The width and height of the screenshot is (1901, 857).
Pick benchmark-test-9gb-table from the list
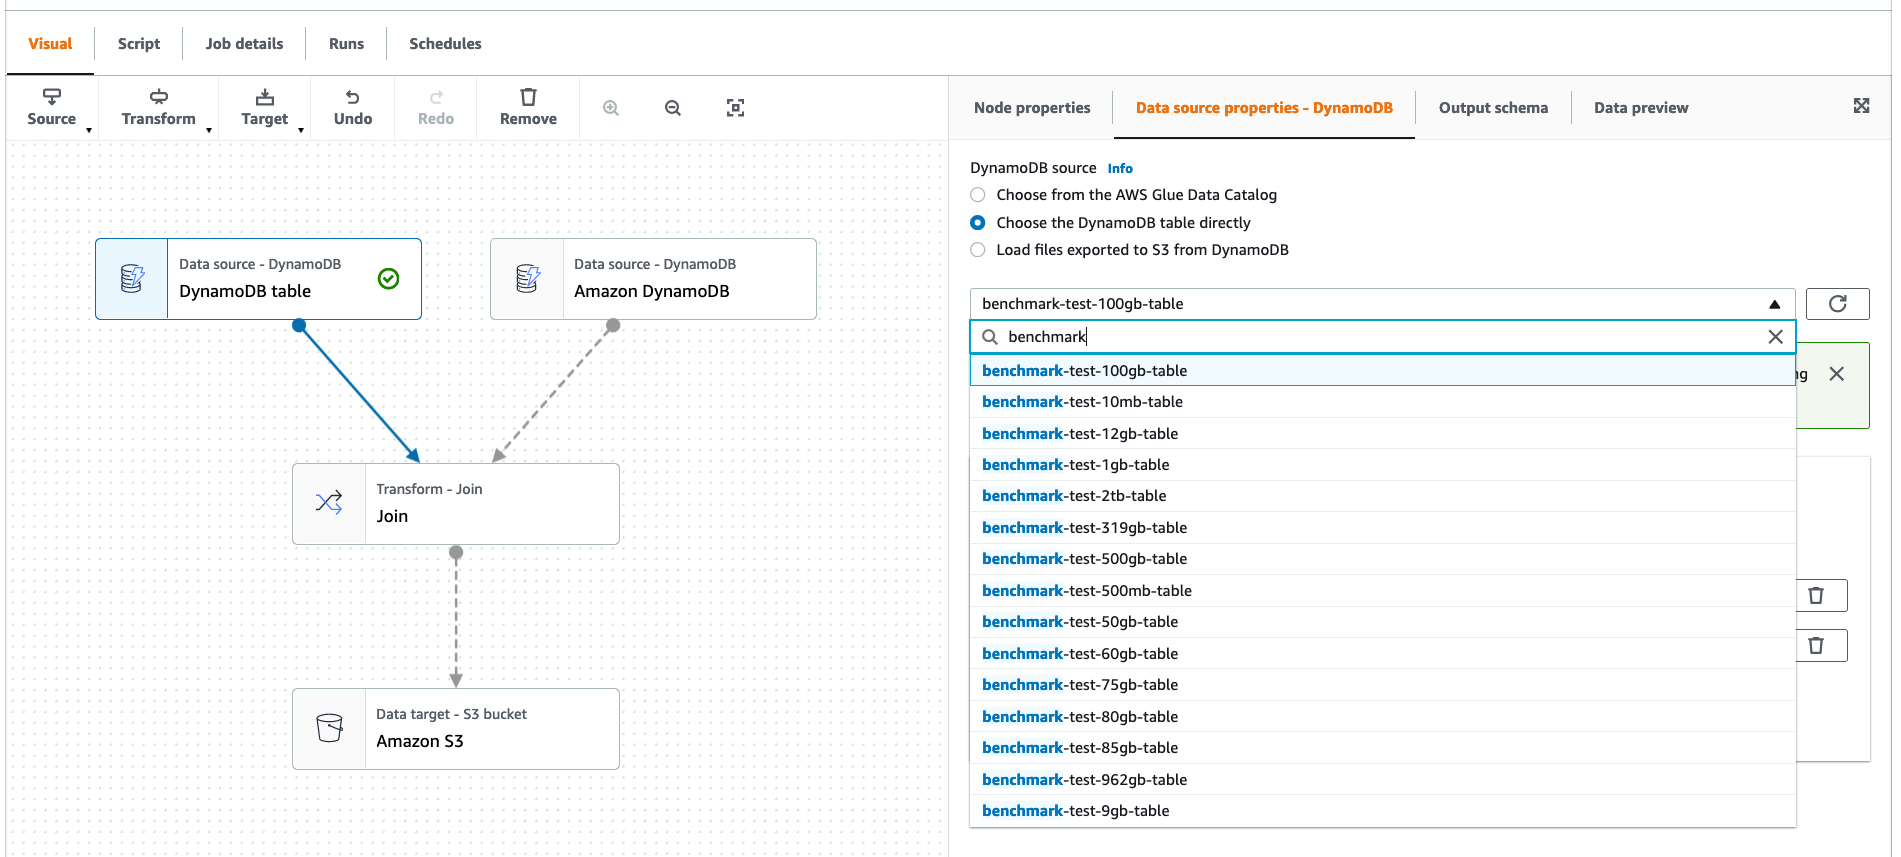click(x=1383, y=811)
